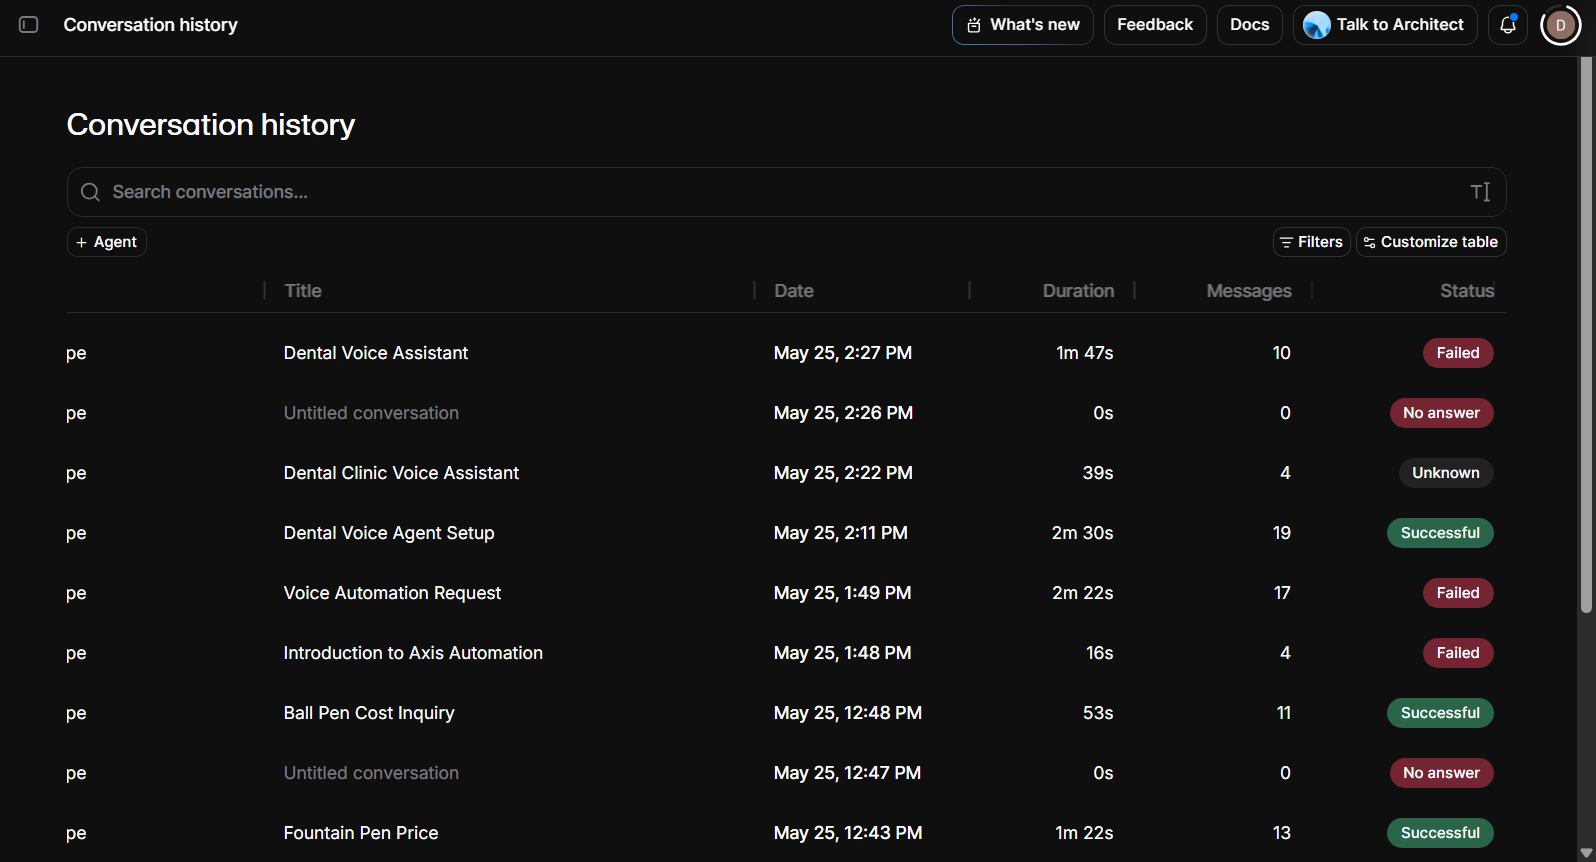Open What's new announcements
1596x862 pixels.
pyautogui.click(x=1022, y=25)
